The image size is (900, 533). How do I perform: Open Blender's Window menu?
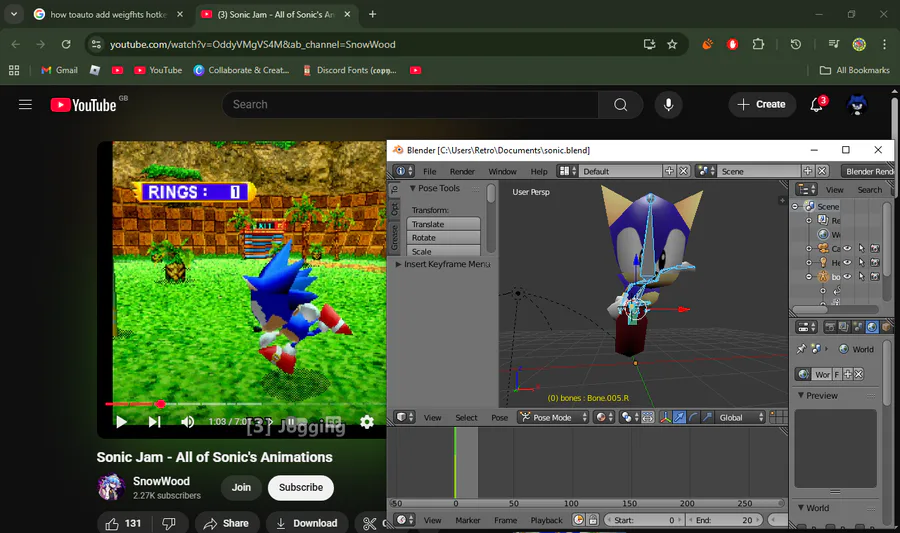click(502, 171)
